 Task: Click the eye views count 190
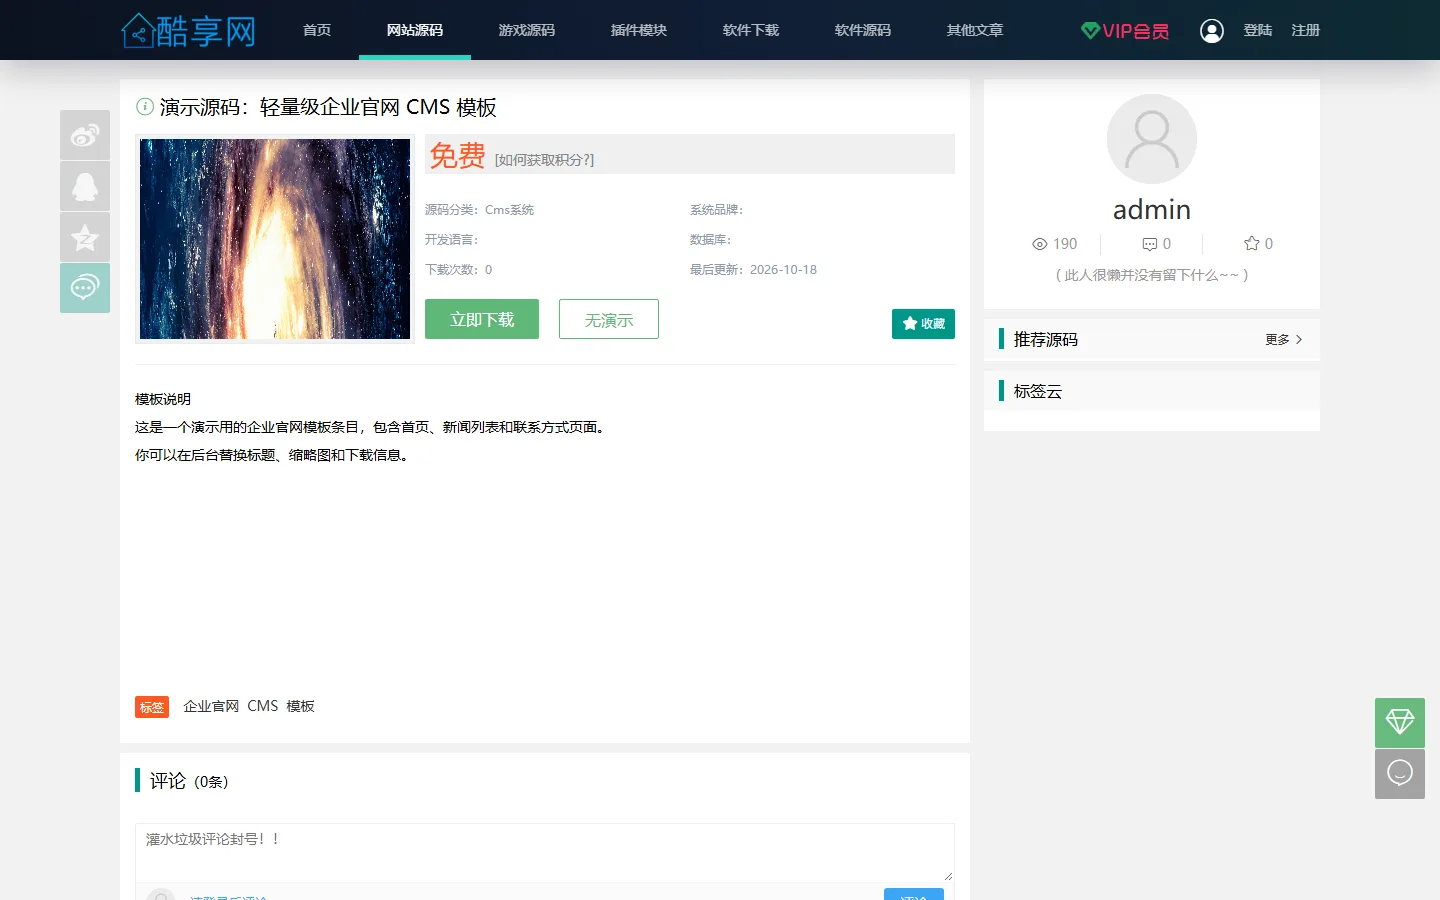(x=1055, y=244)
